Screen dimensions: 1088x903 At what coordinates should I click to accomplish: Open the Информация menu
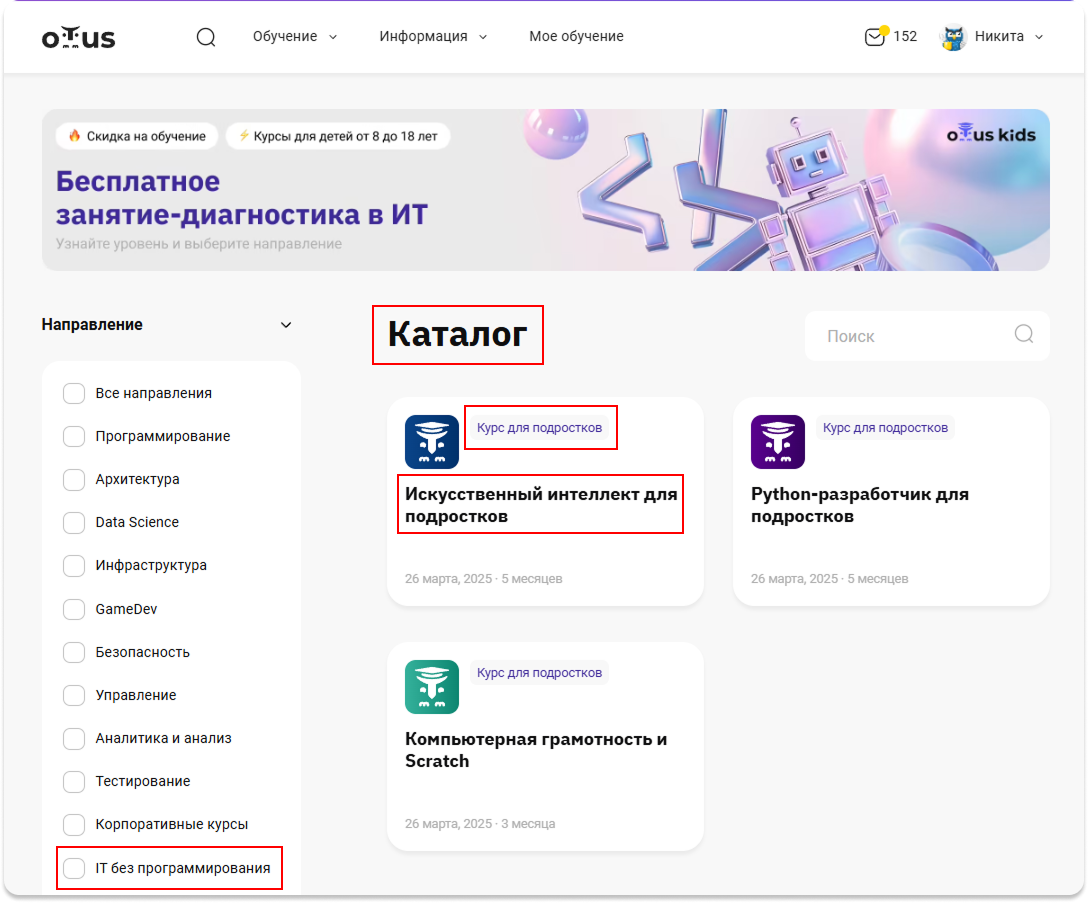tap(423, 36)
